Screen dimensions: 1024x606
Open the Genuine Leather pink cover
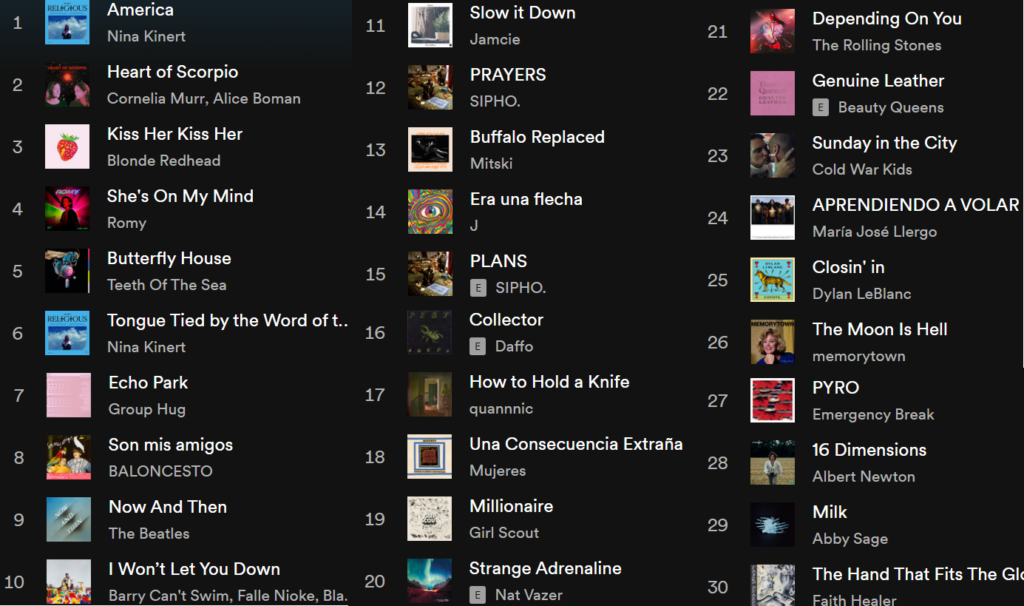point(773,93)
